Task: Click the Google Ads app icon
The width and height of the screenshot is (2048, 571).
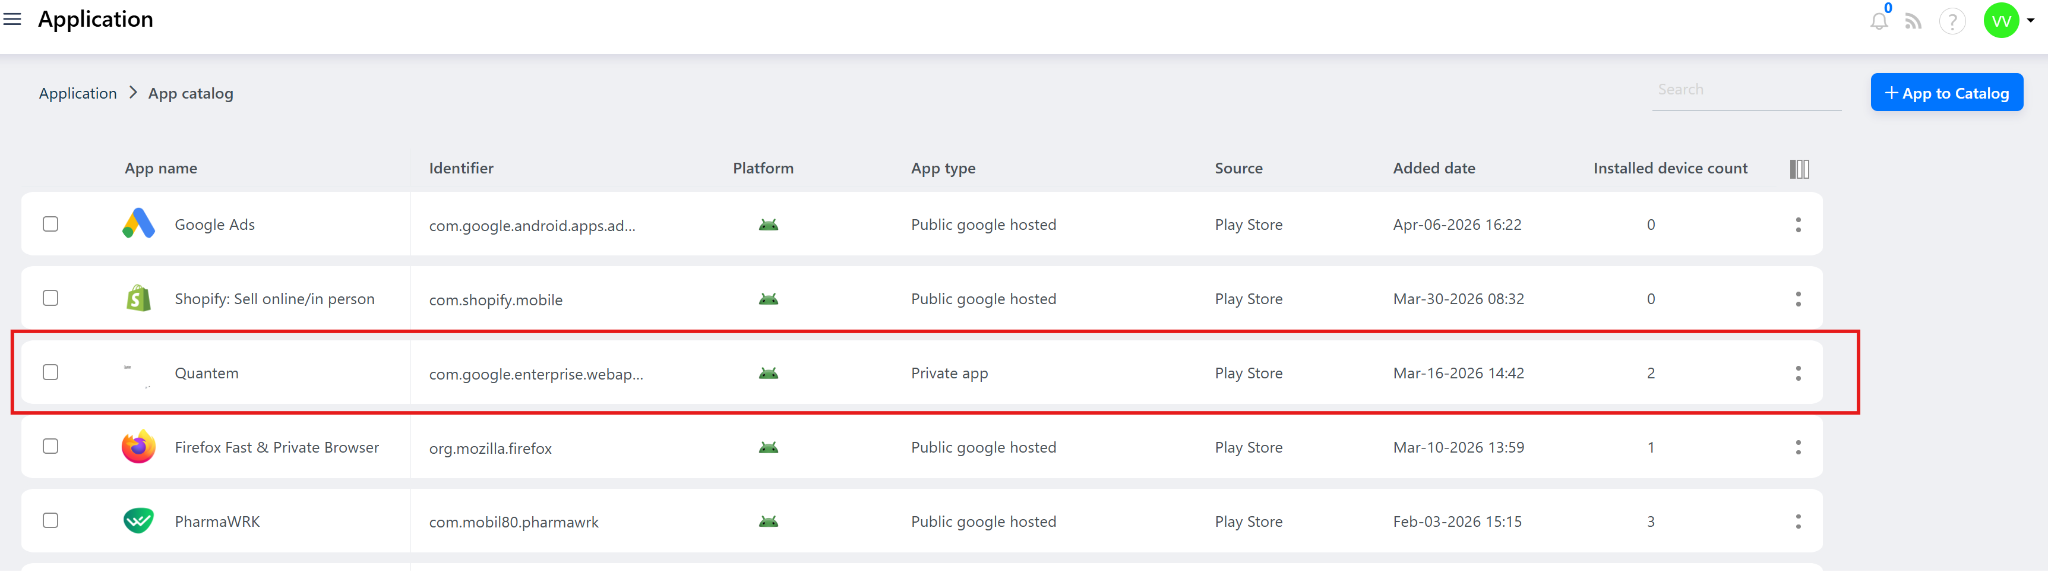Action: click(139, 224)
